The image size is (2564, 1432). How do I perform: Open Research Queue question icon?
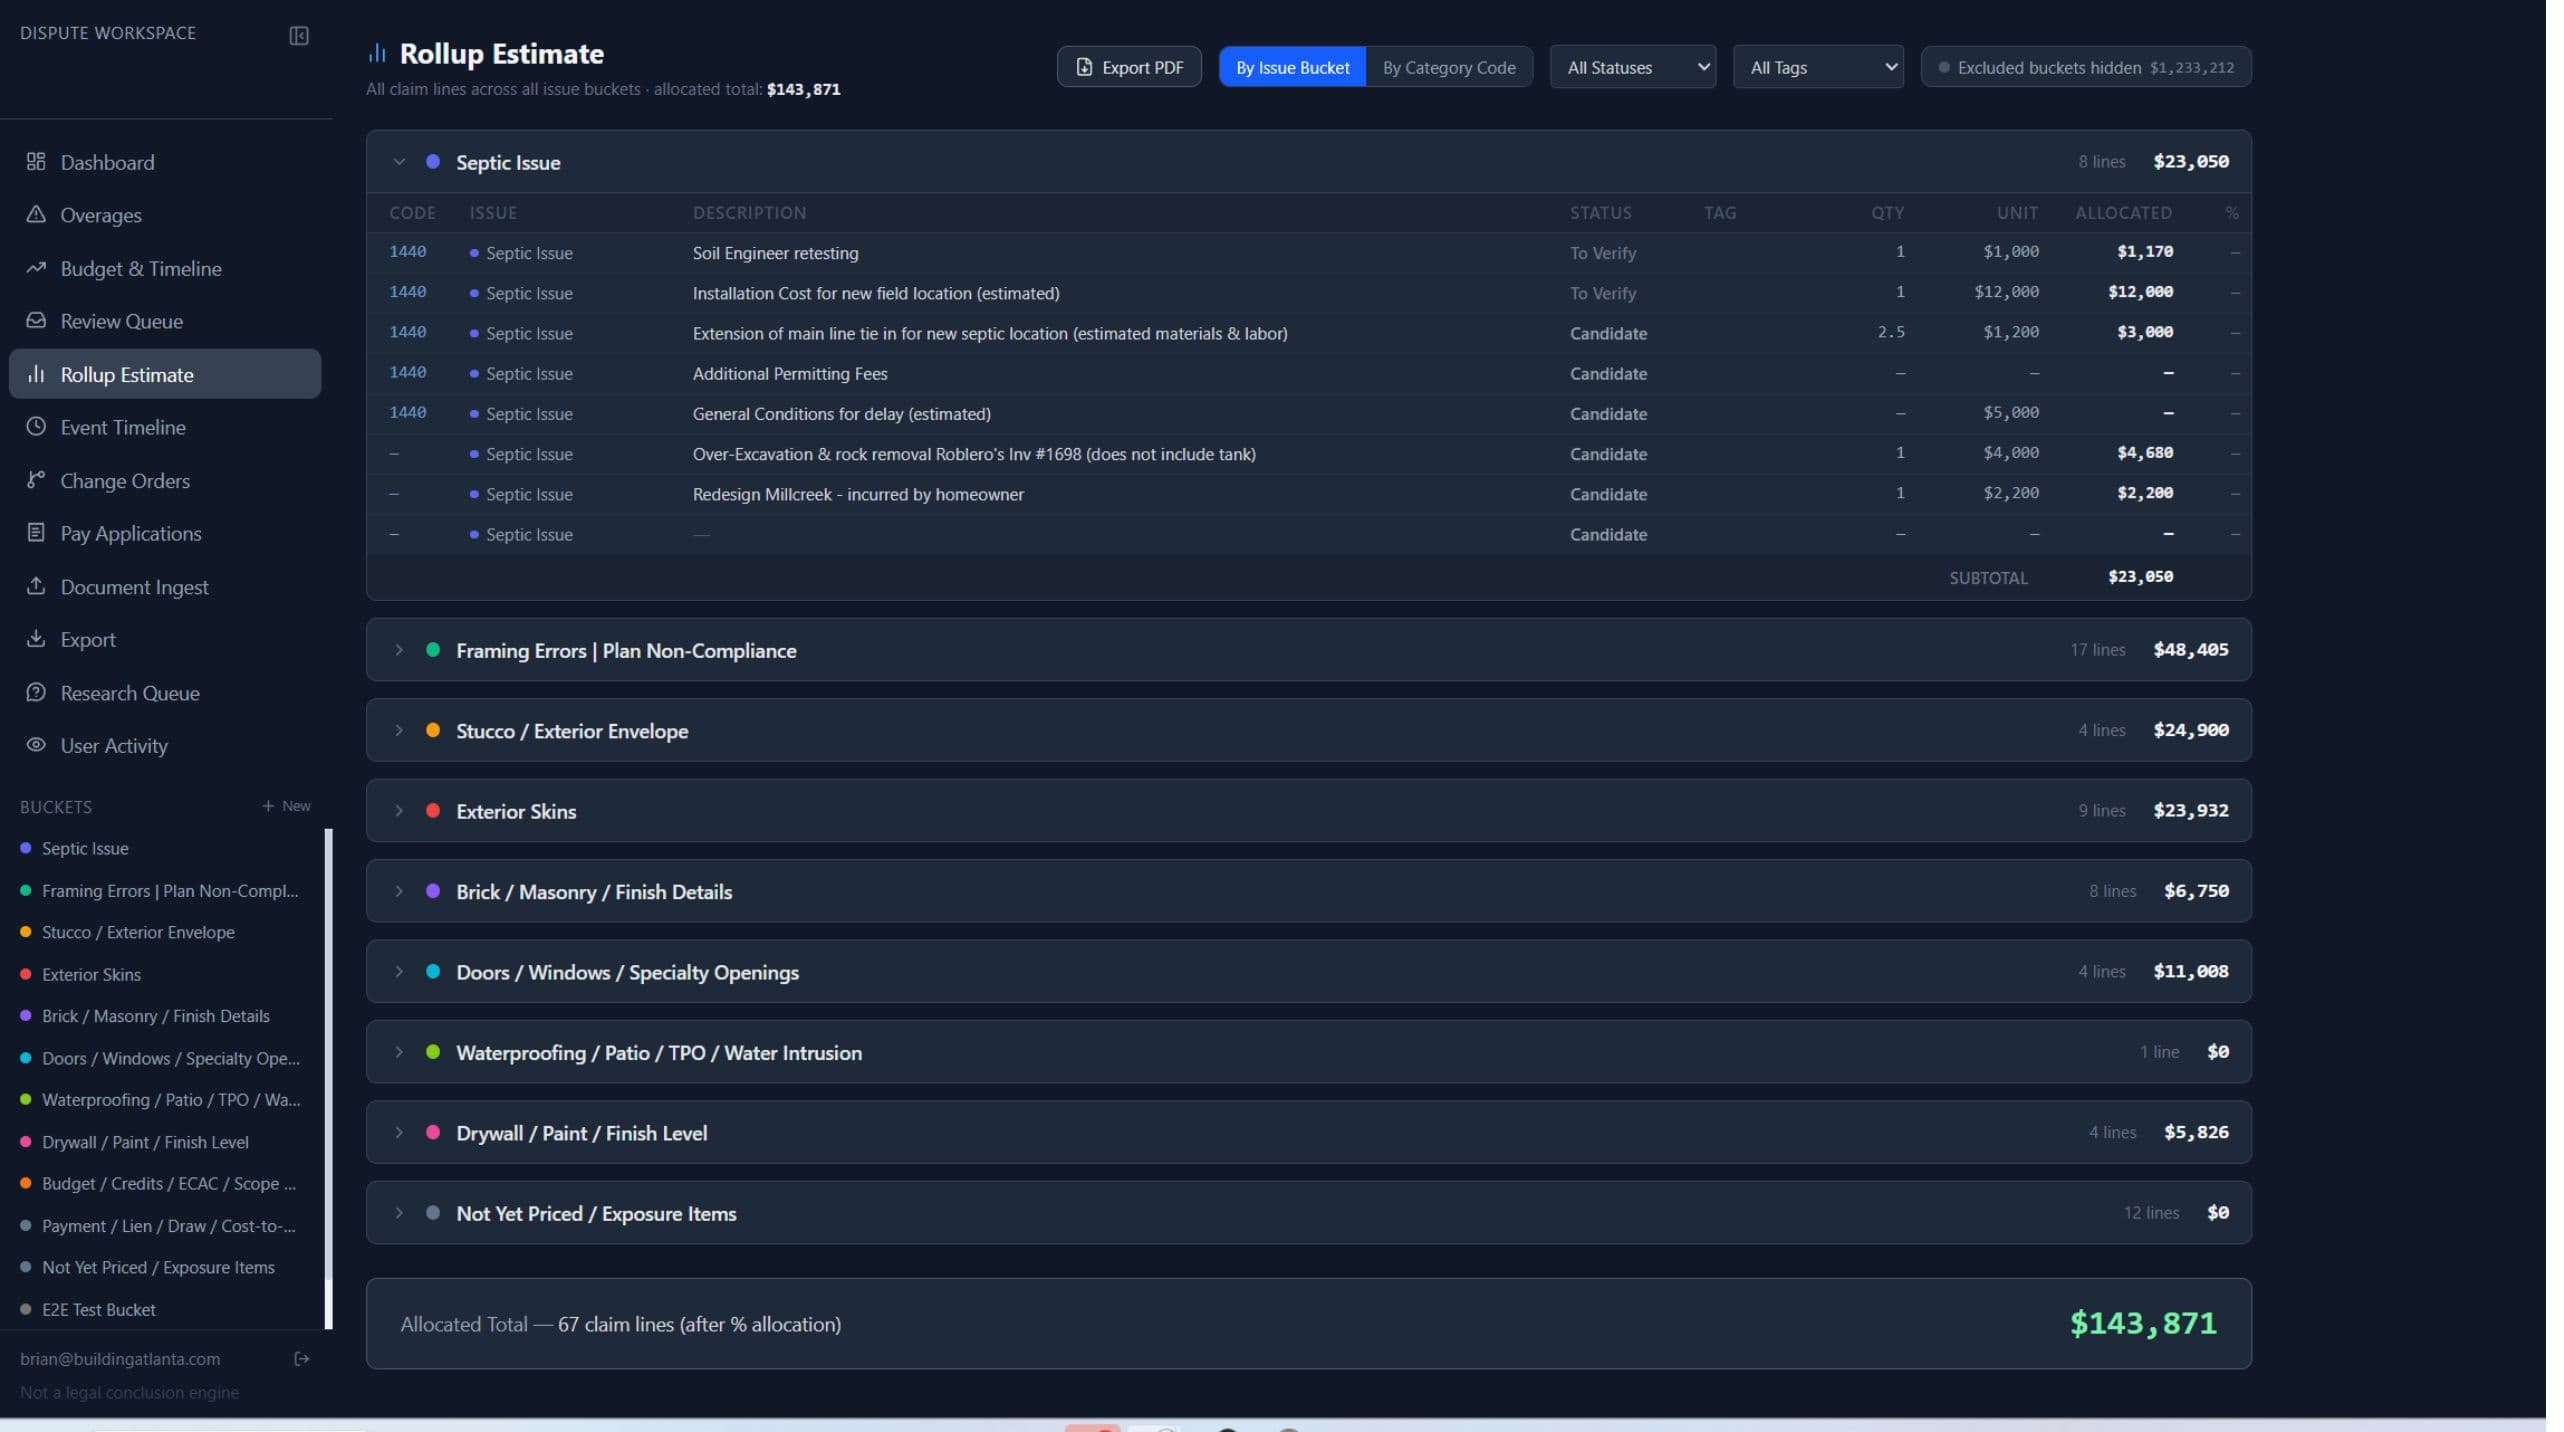pyautogui.click(x=36, y=692)
